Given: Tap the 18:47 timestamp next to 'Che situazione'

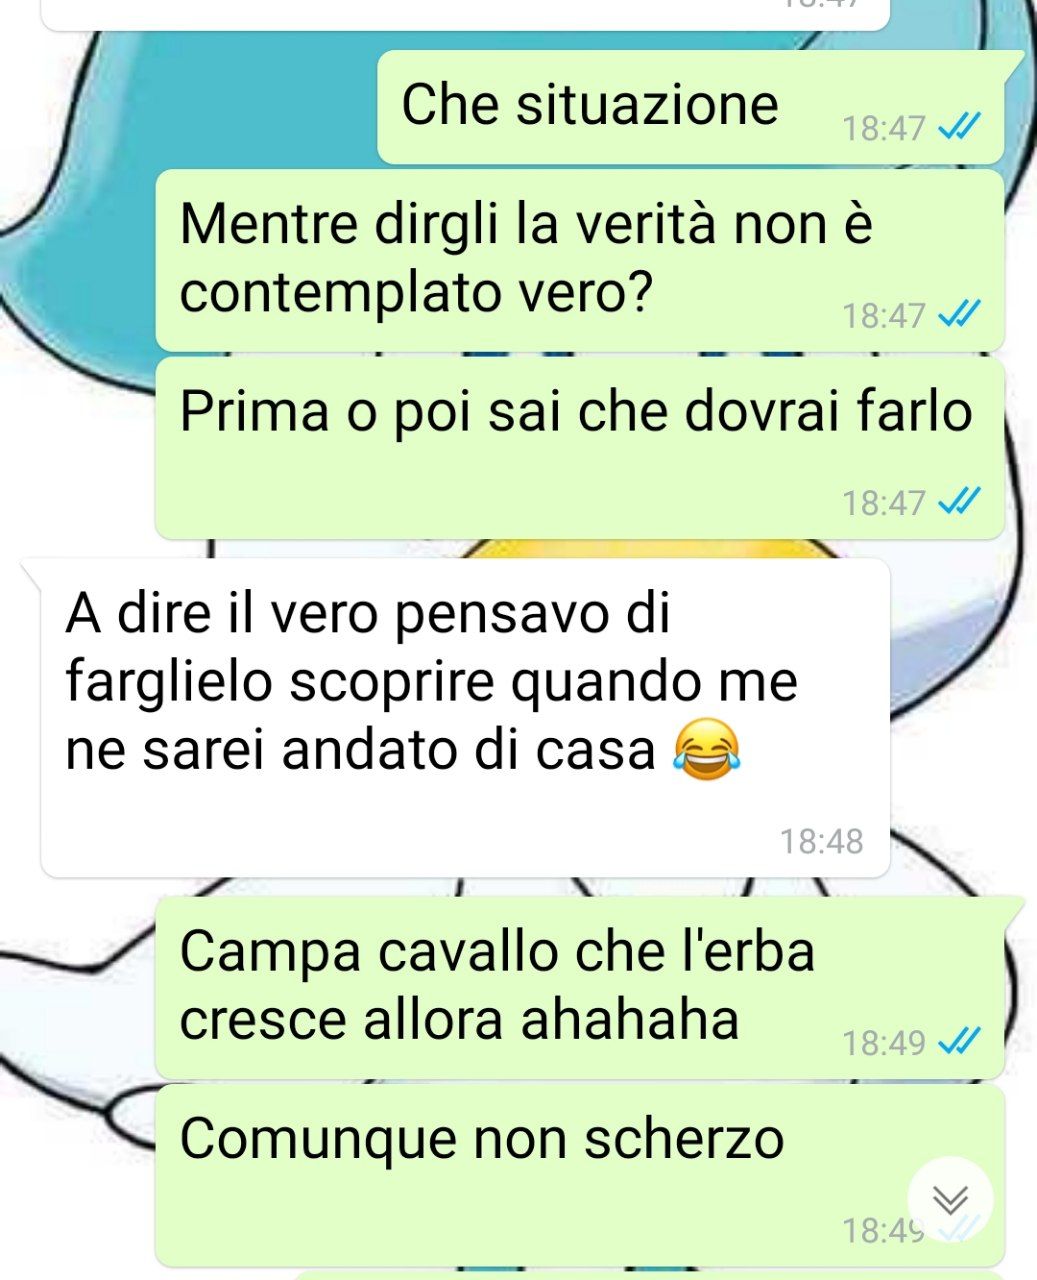Looking at the screenshot, I should point(884,128).
